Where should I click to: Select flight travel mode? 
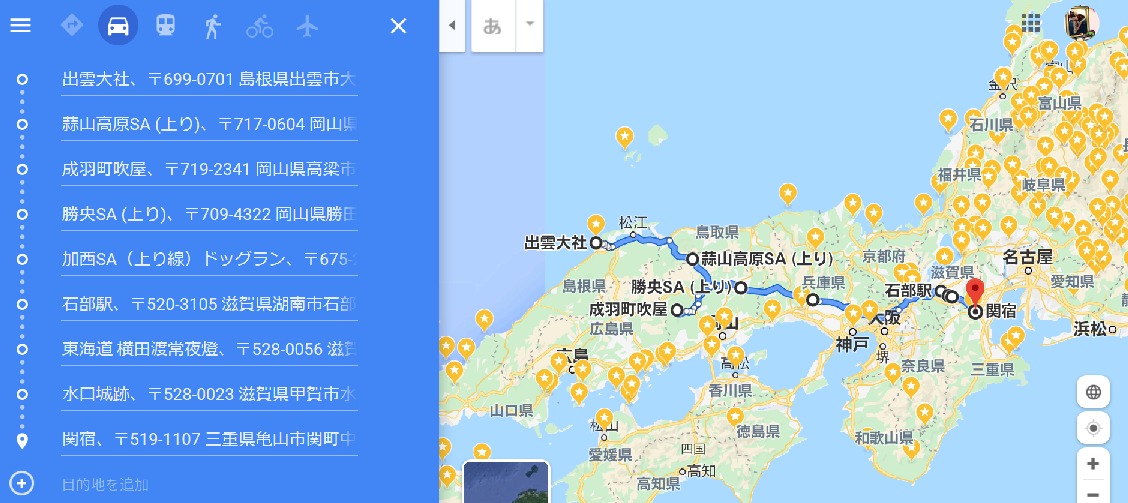[x=307, y=27]
